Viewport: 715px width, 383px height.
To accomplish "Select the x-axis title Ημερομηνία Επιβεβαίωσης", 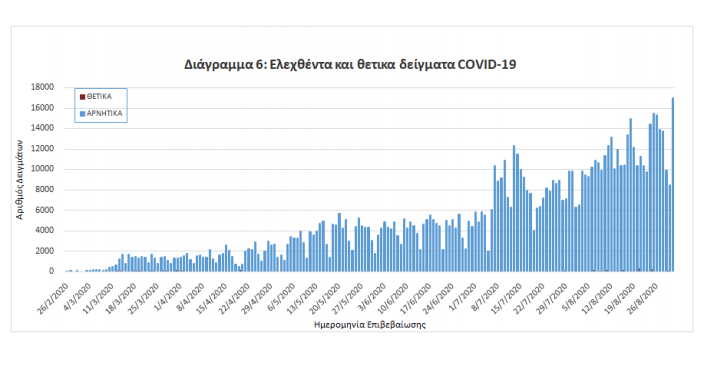I will (370, 325).
